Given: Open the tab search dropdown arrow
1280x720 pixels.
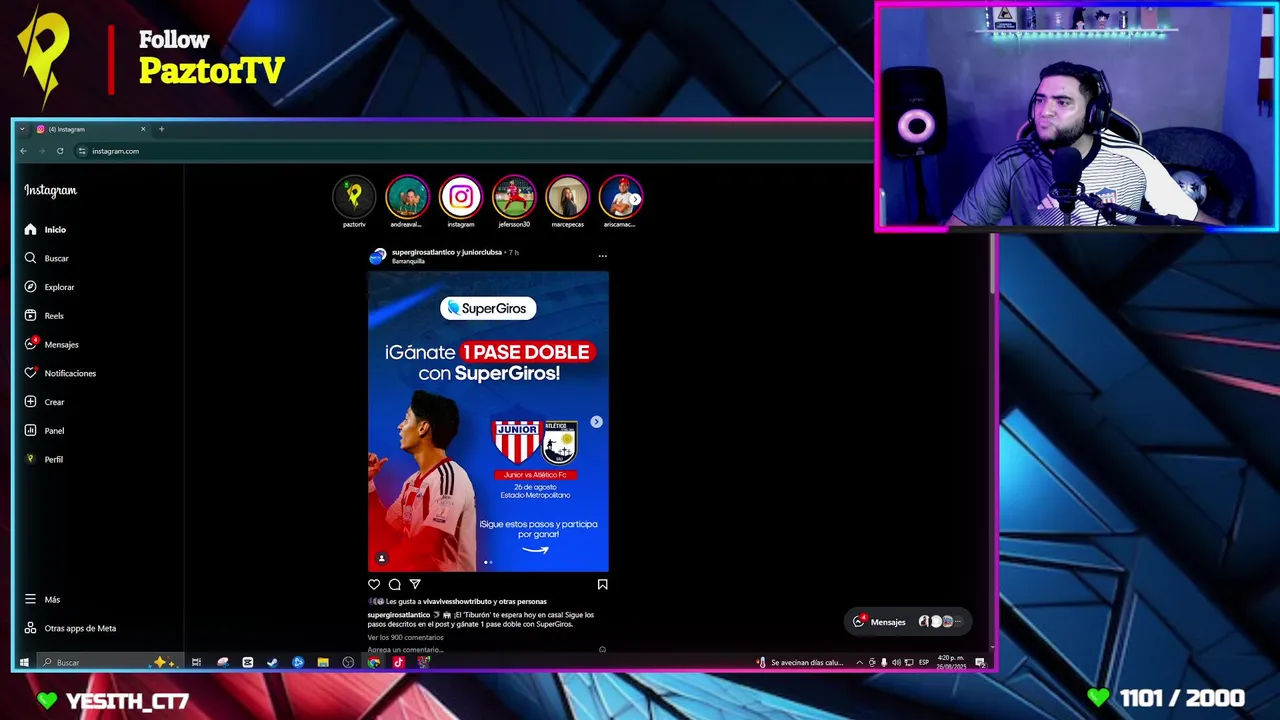Looking at the screenshot, I should 22,129.
